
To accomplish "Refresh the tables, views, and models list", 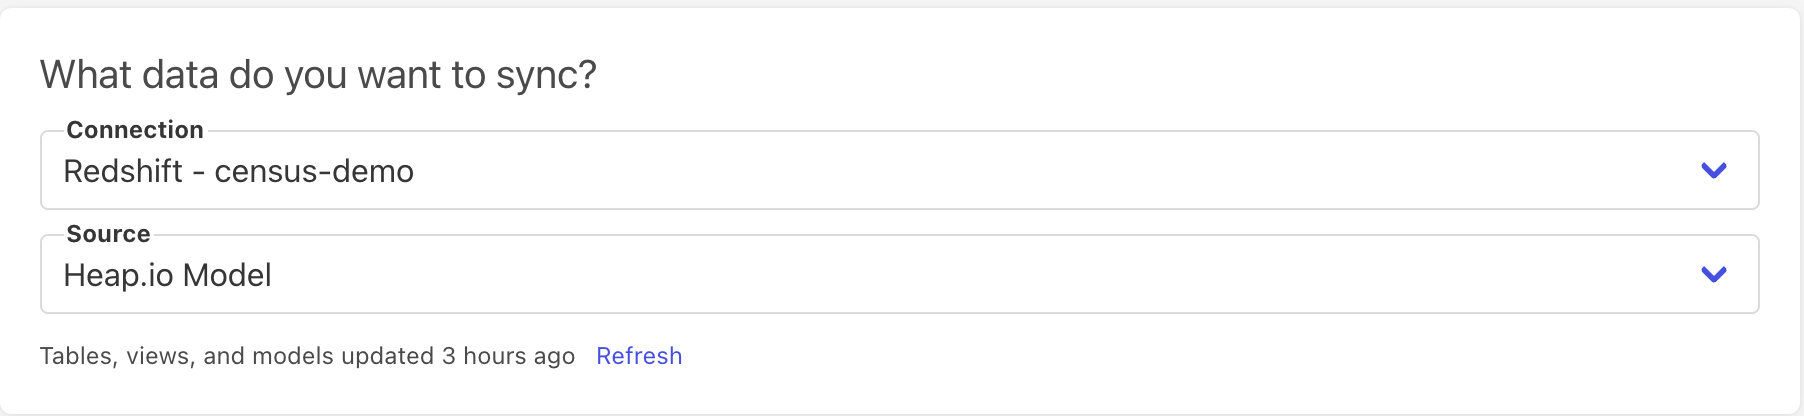I will coord(639,356).
